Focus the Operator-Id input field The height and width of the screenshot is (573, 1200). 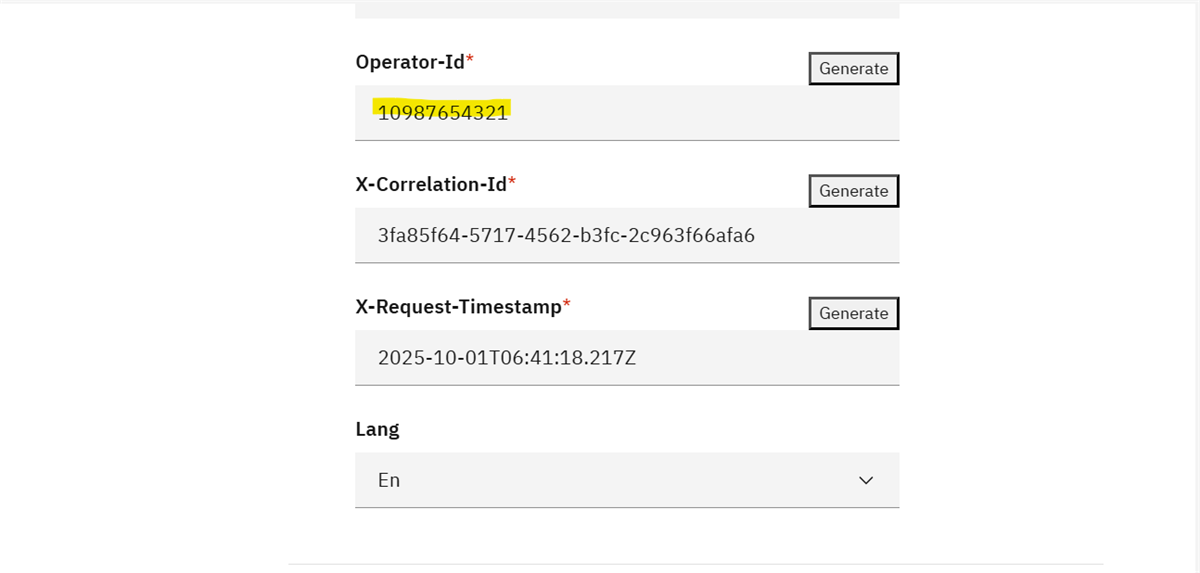click(x=700, y=113)
